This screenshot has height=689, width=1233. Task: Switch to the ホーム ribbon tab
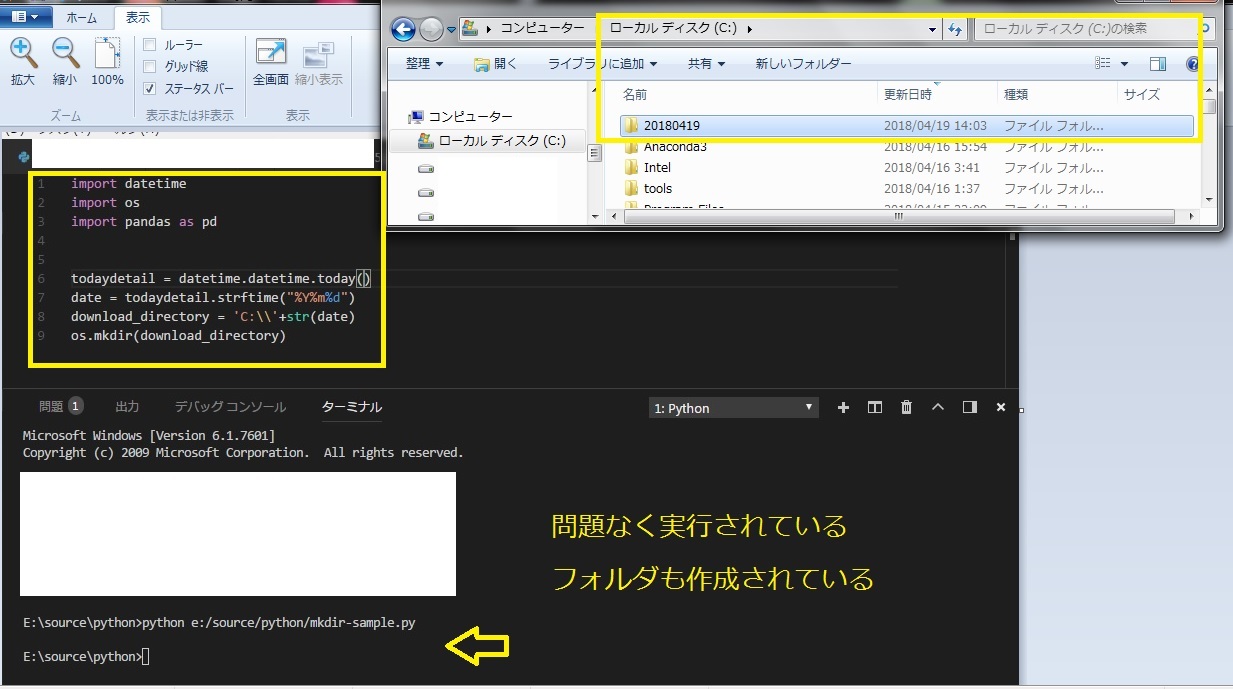point(82,18)
